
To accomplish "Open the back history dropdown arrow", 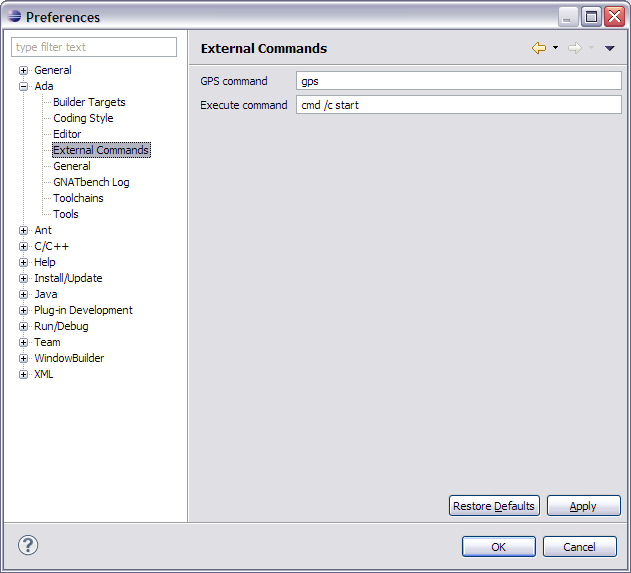I will point(555,47).
